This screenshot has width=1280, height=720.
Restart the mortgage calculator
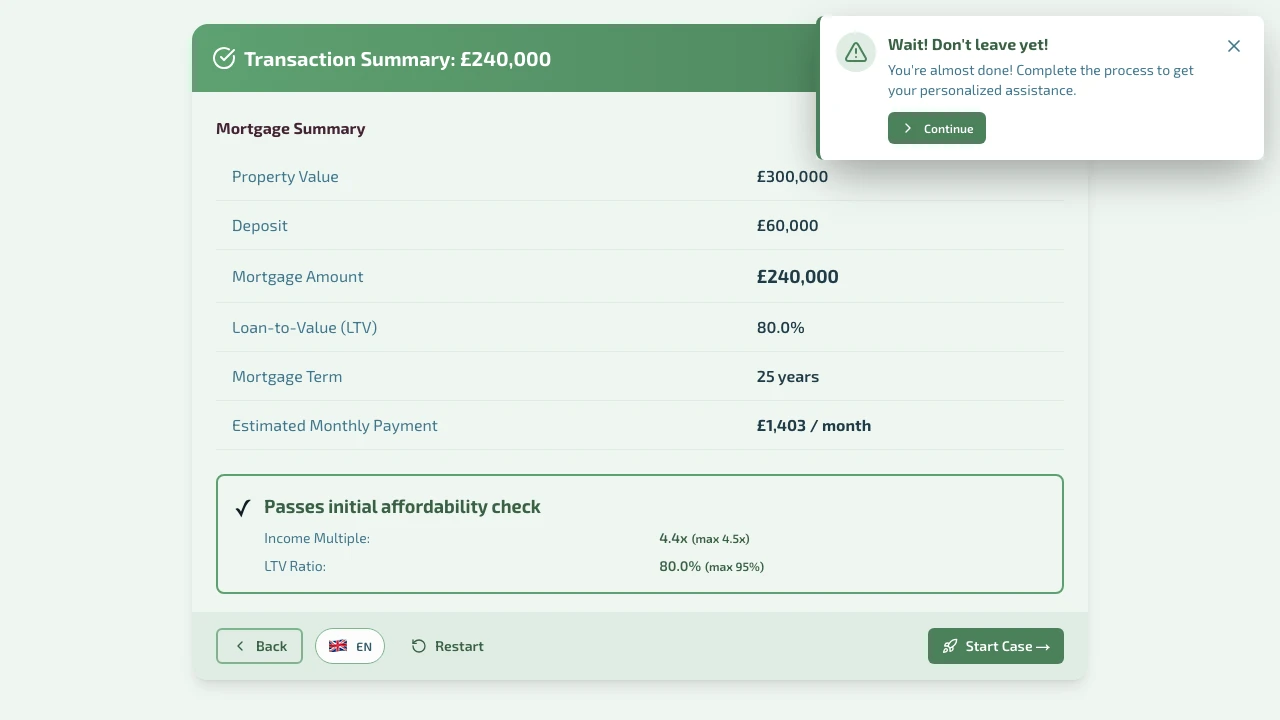(x=447, y=646)
